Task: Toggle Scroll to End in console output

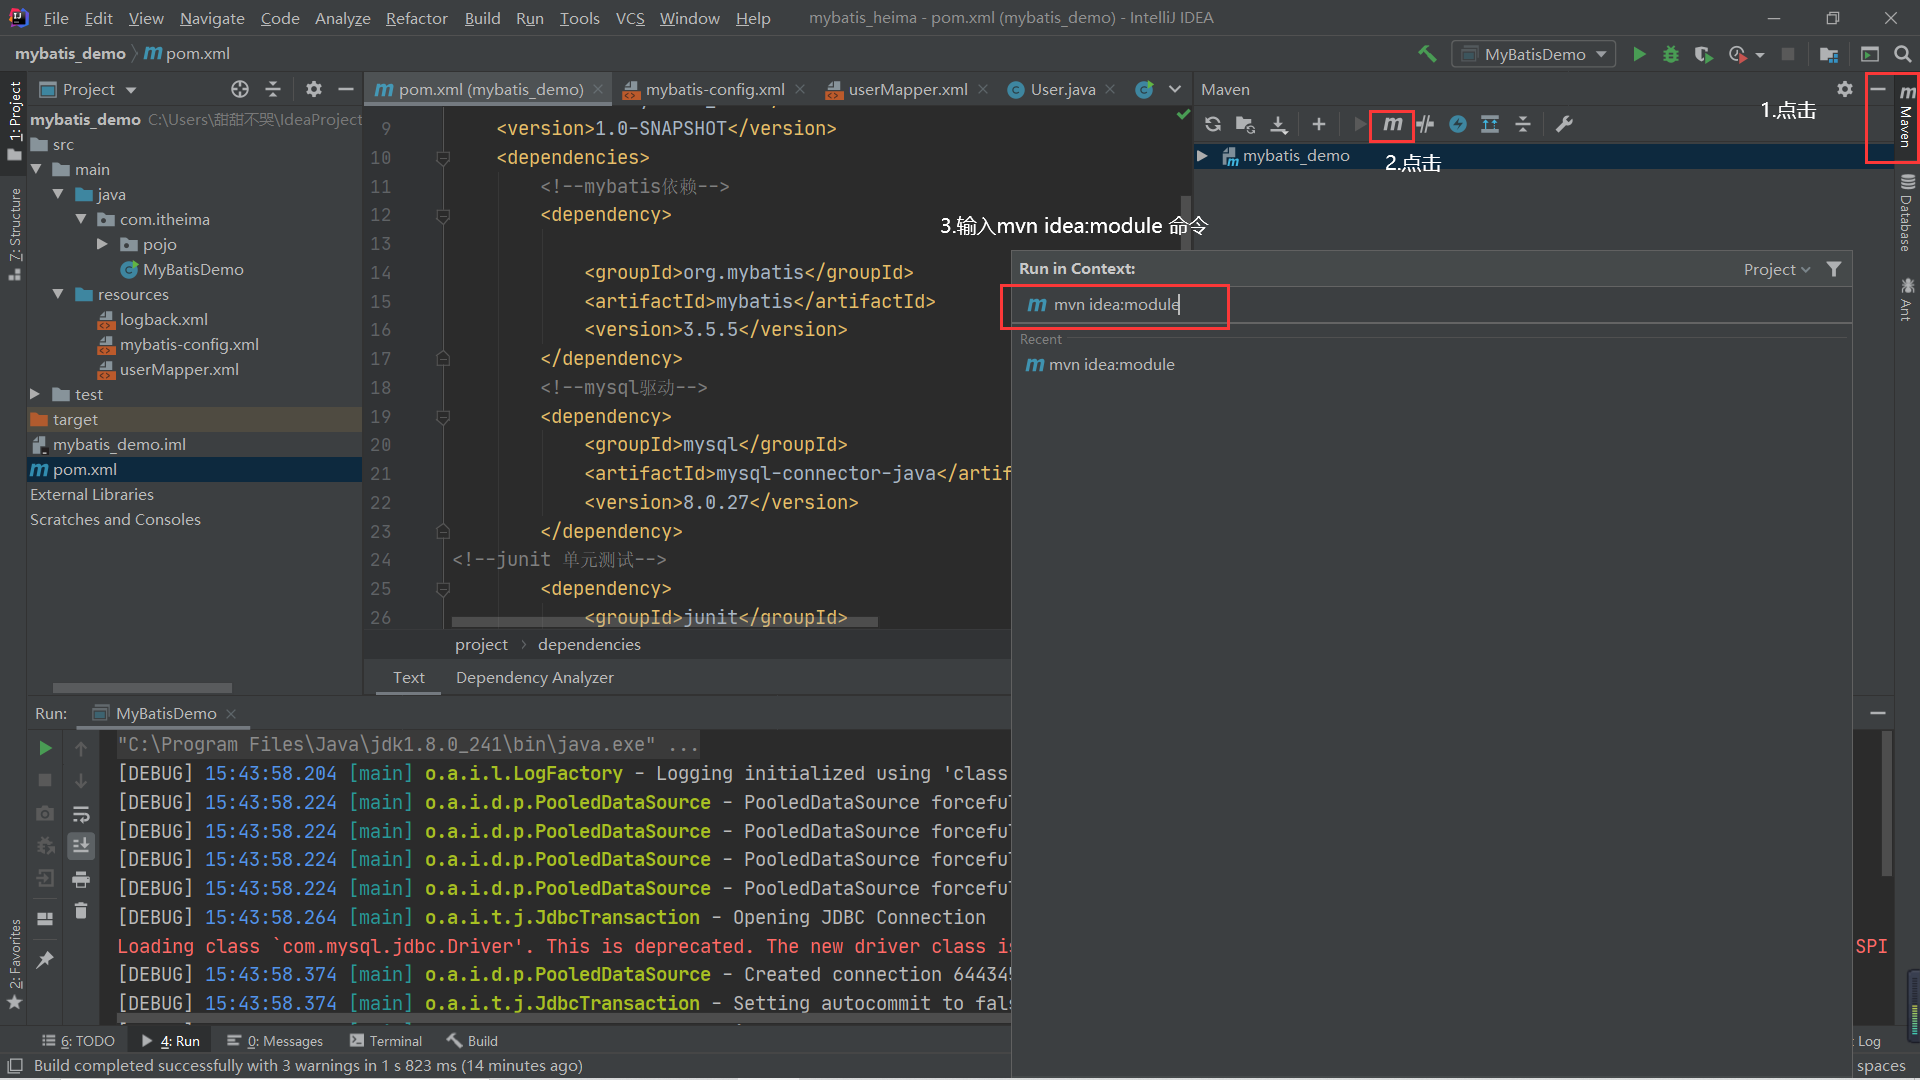Action: click(81, 845)
